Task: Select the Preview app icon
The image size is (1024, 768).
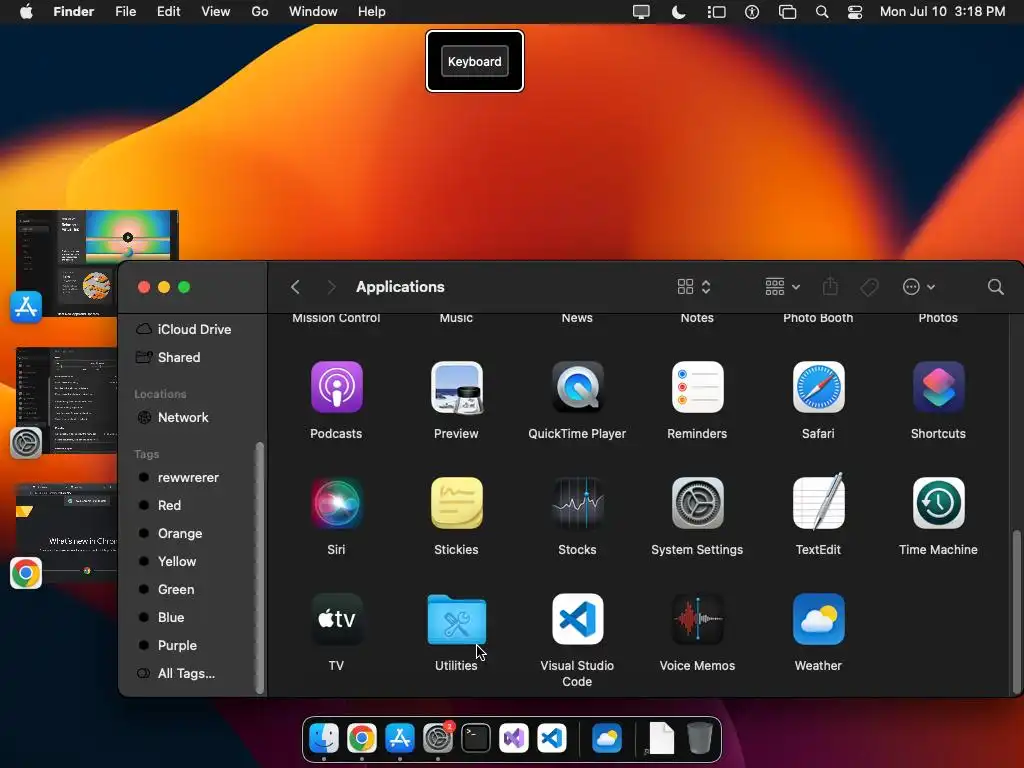Action: point(456,387)
